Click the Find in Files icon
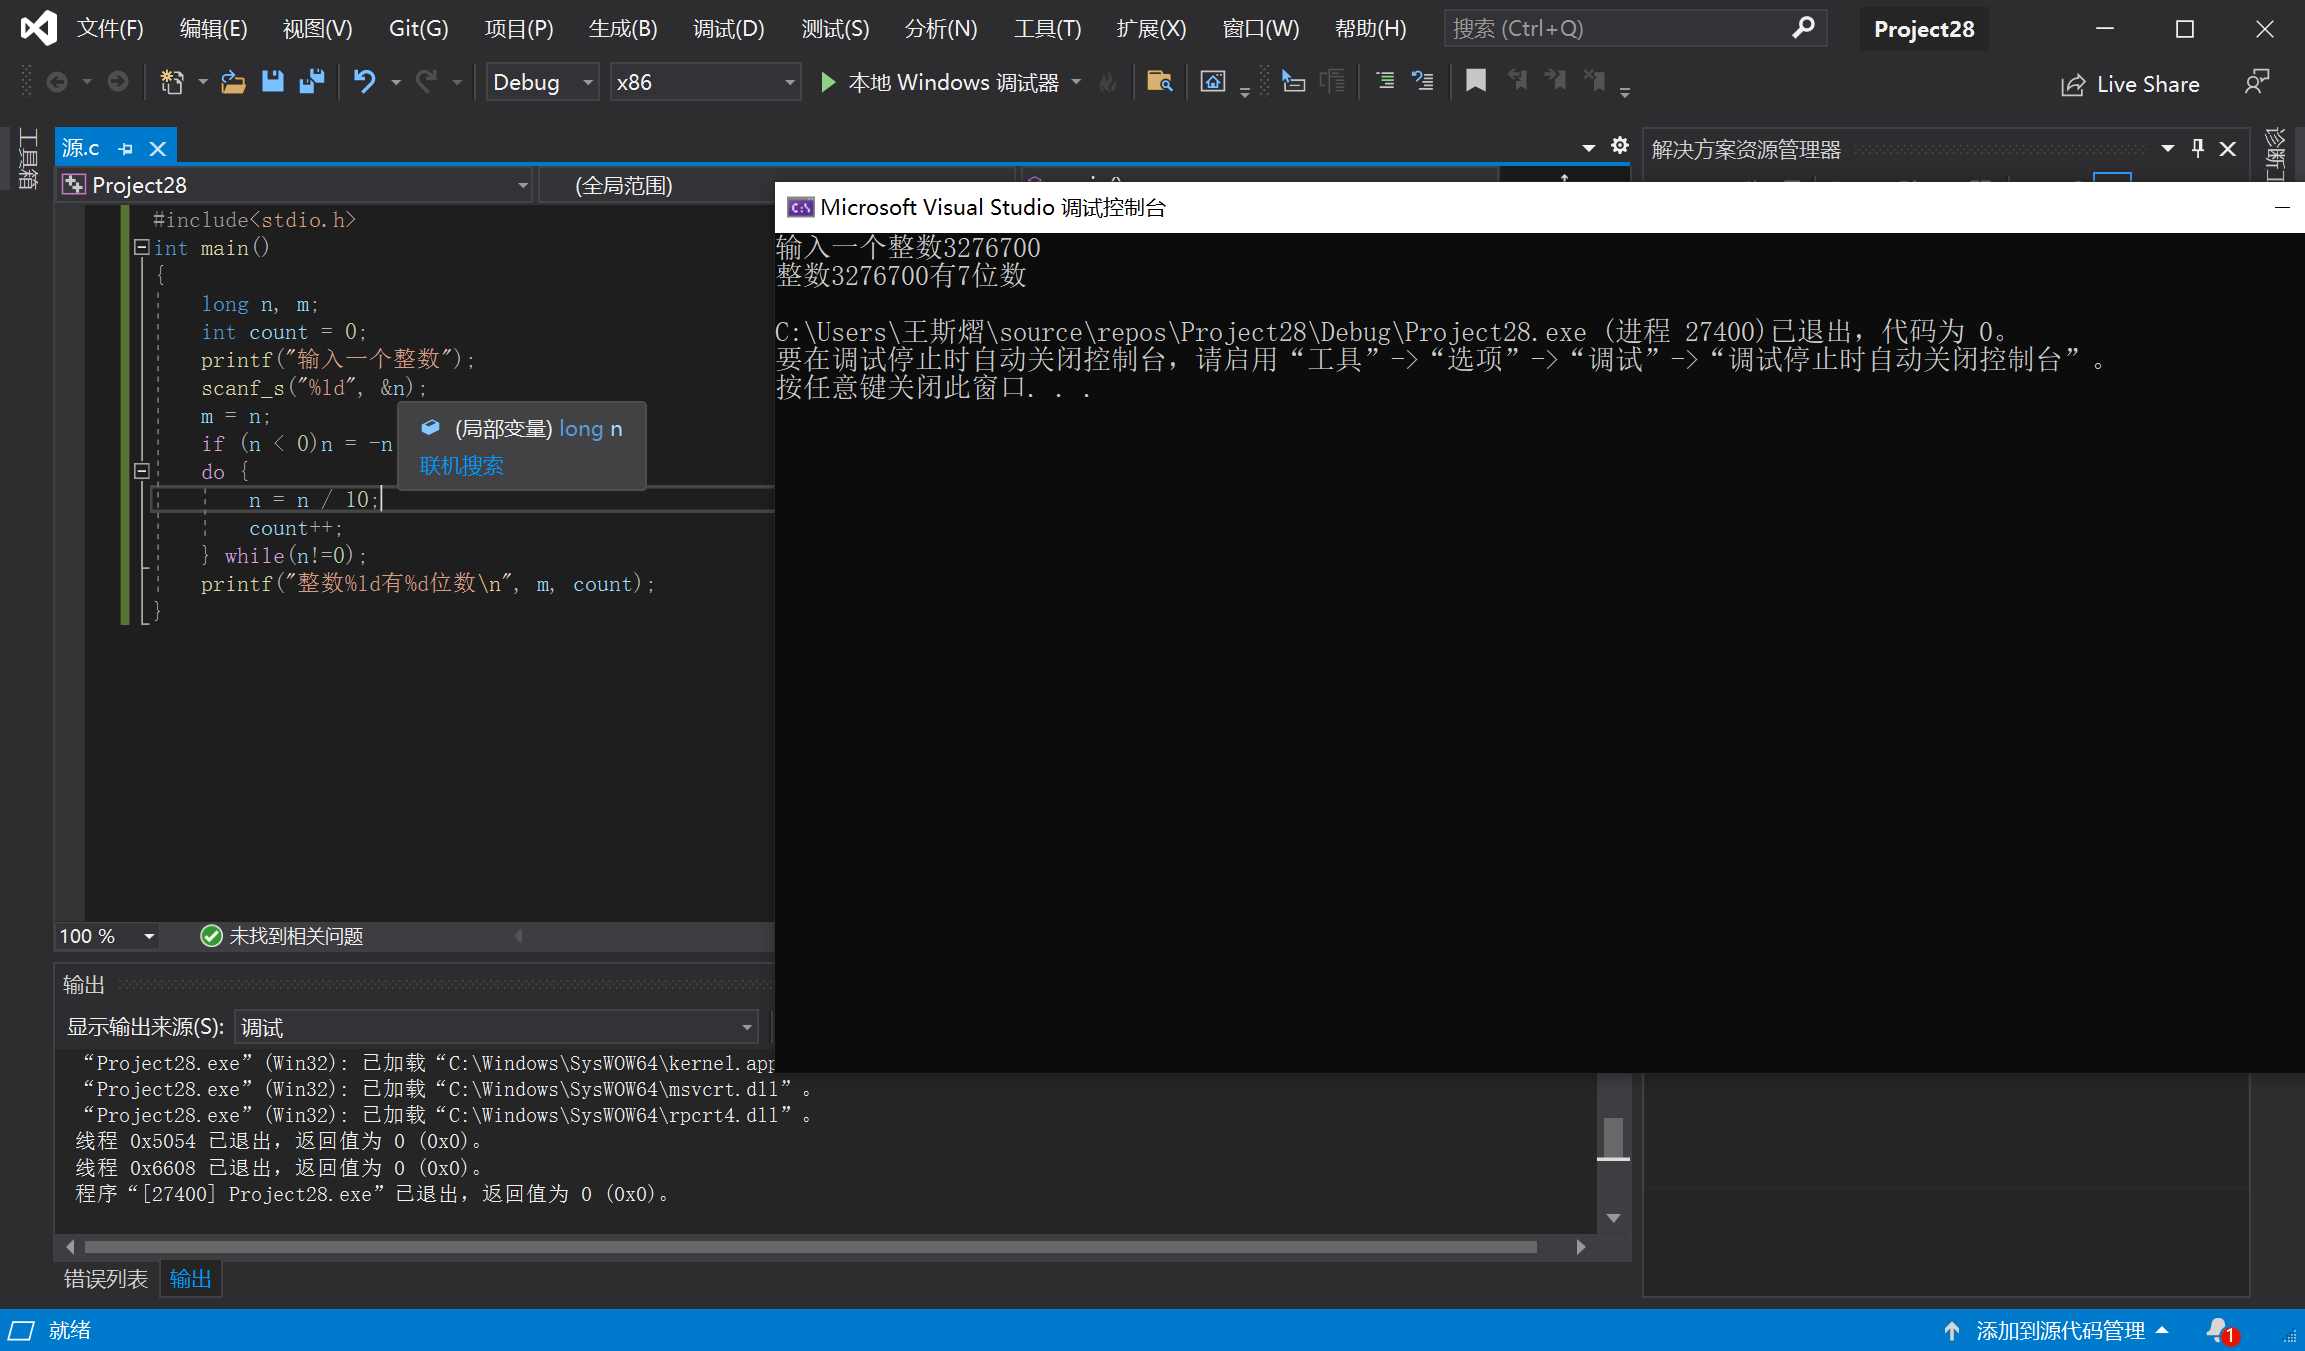The image size is (2305, 1351). 1159,82
